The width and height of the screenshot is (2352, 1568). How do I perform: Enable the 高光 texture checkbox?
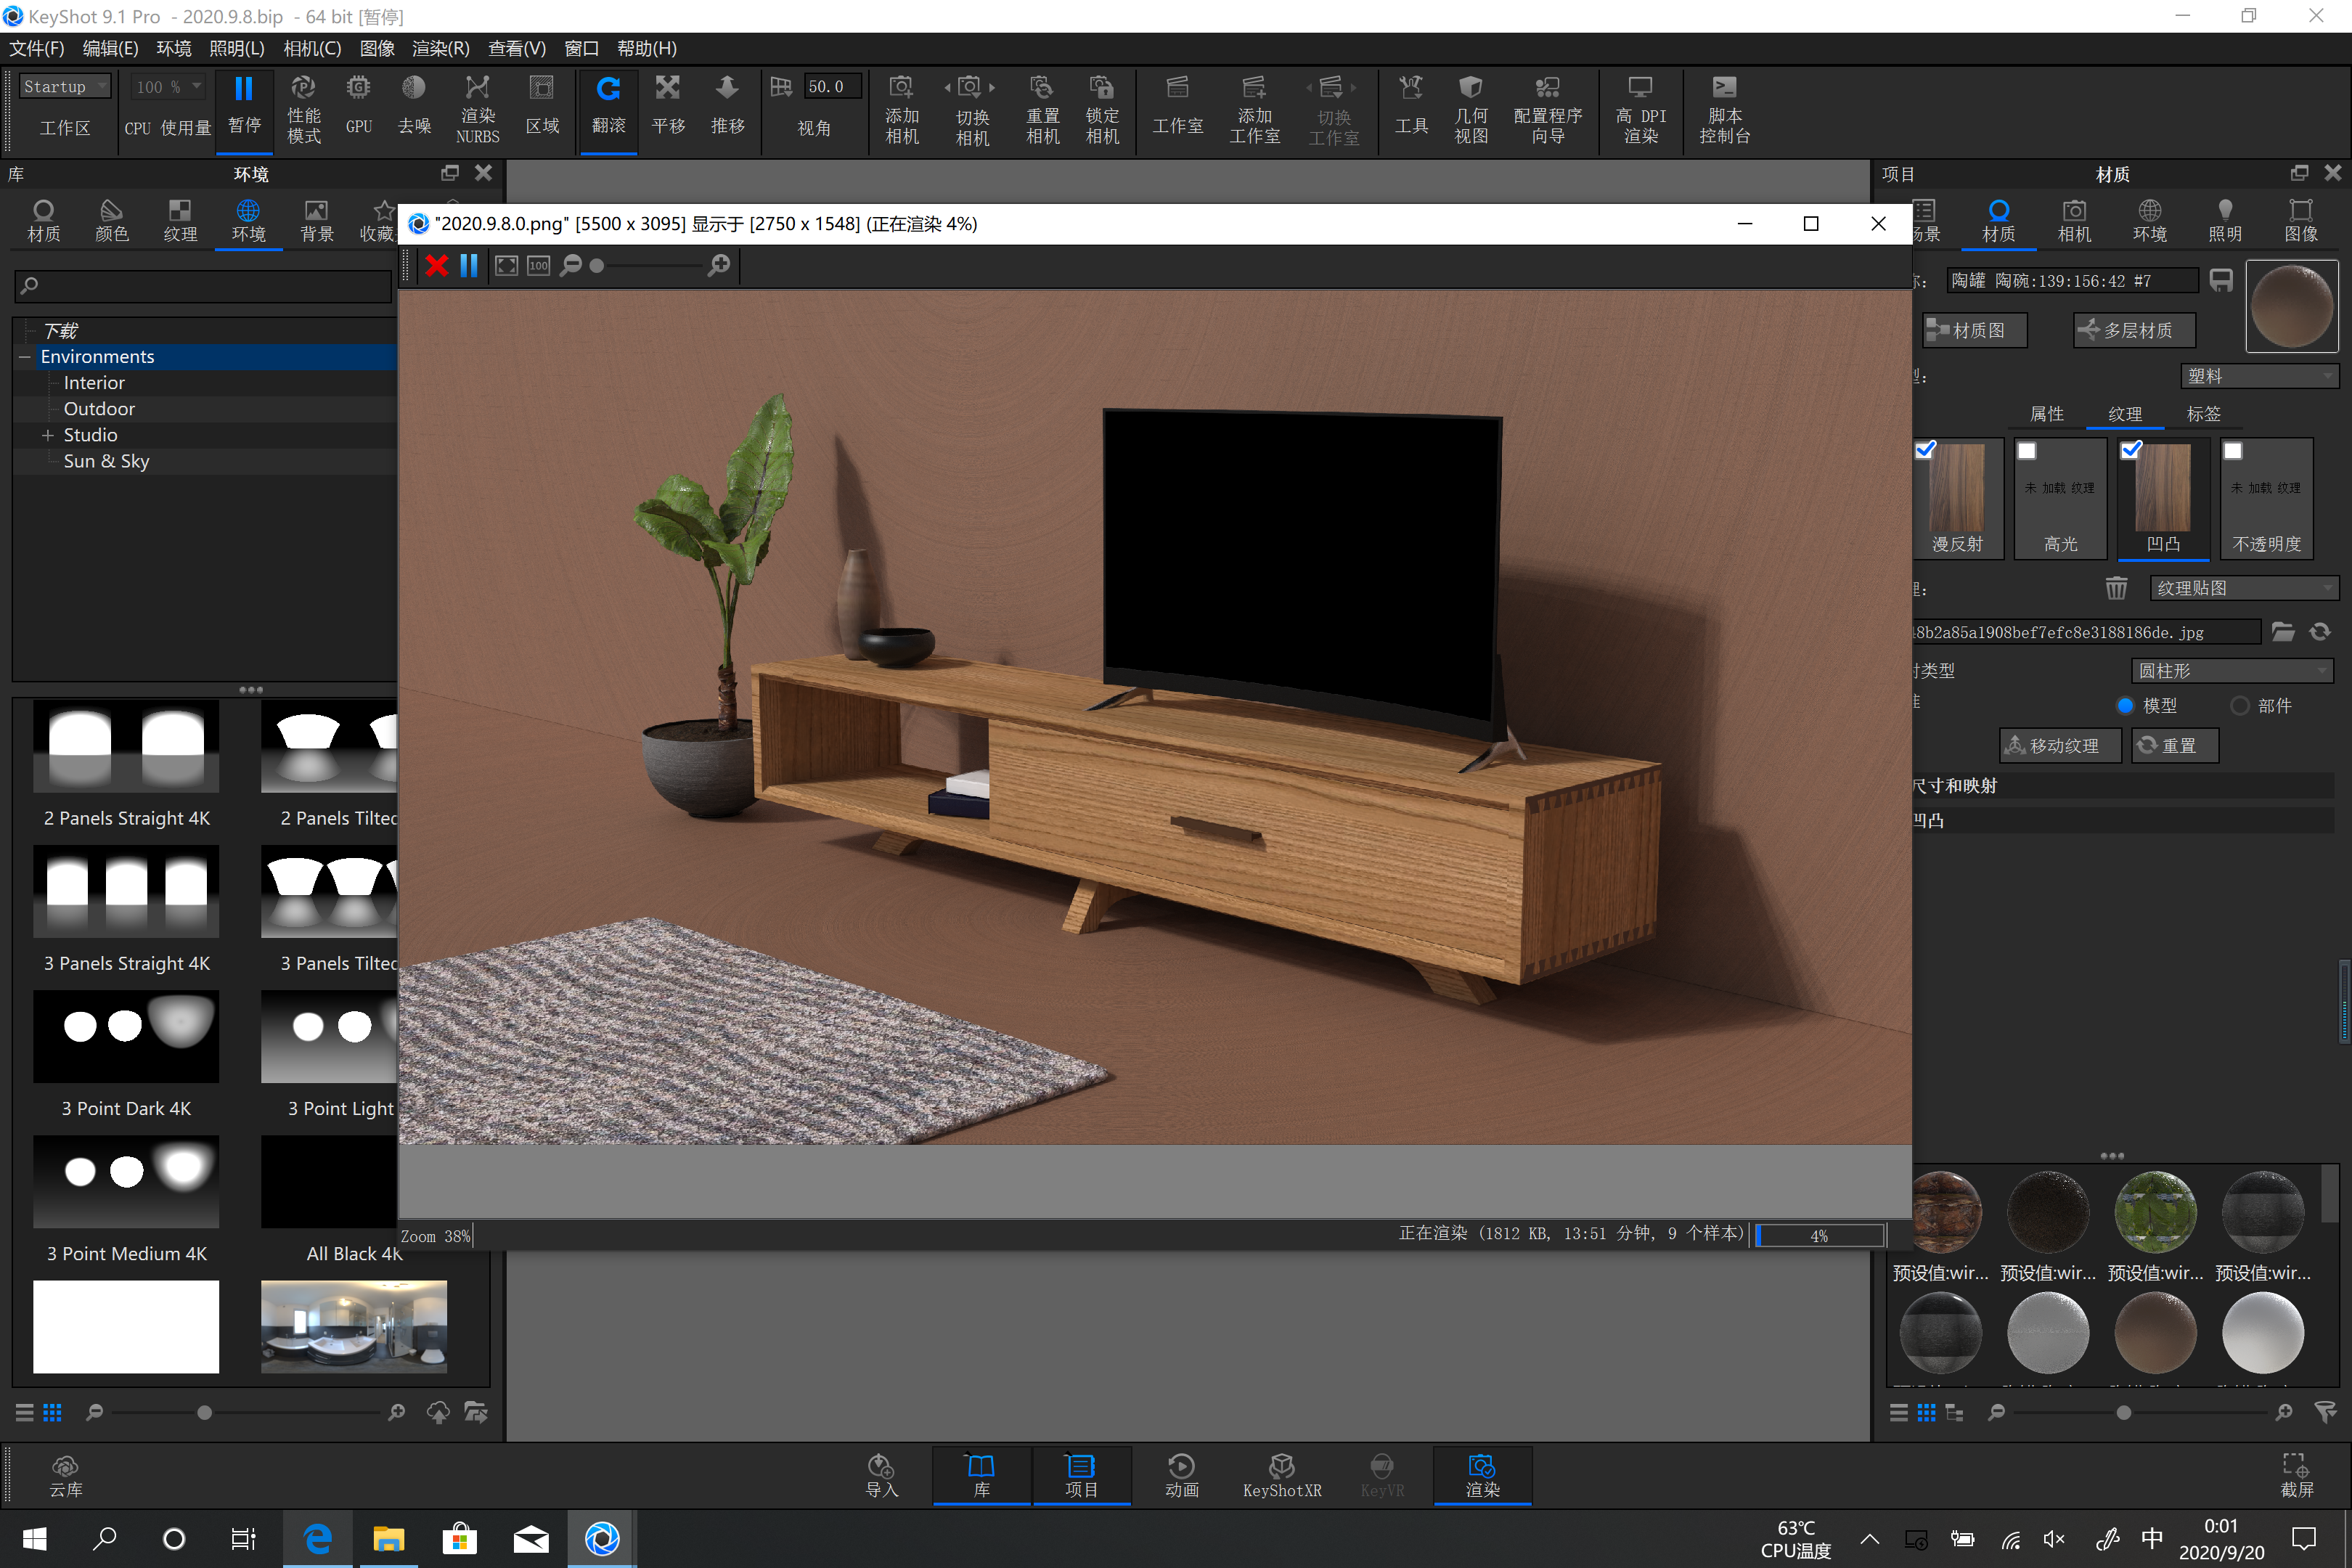(x=2027, y=451)
